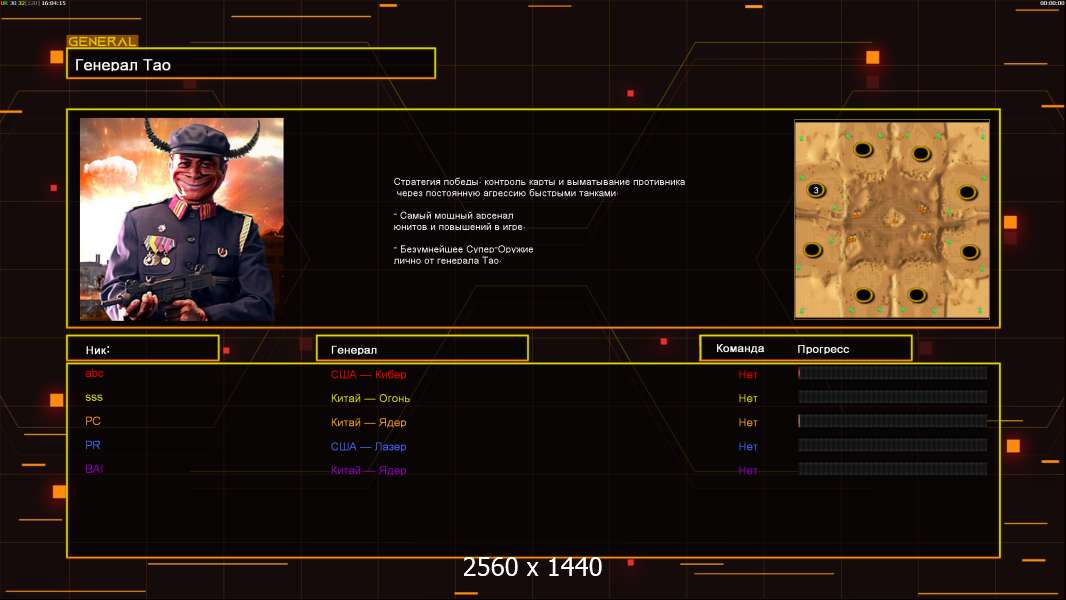The height and width of the screenshot is (600, 1066).
Task: Click the 'Команда' column header
Action: click(x=740, y=348)
